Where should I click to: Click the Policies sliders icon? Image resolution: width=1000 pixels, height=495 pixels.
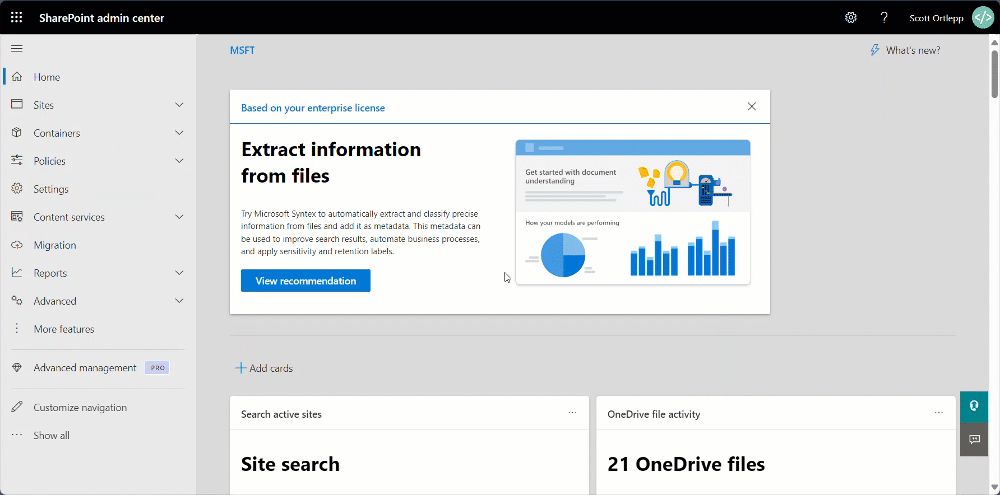click(17, 161)
